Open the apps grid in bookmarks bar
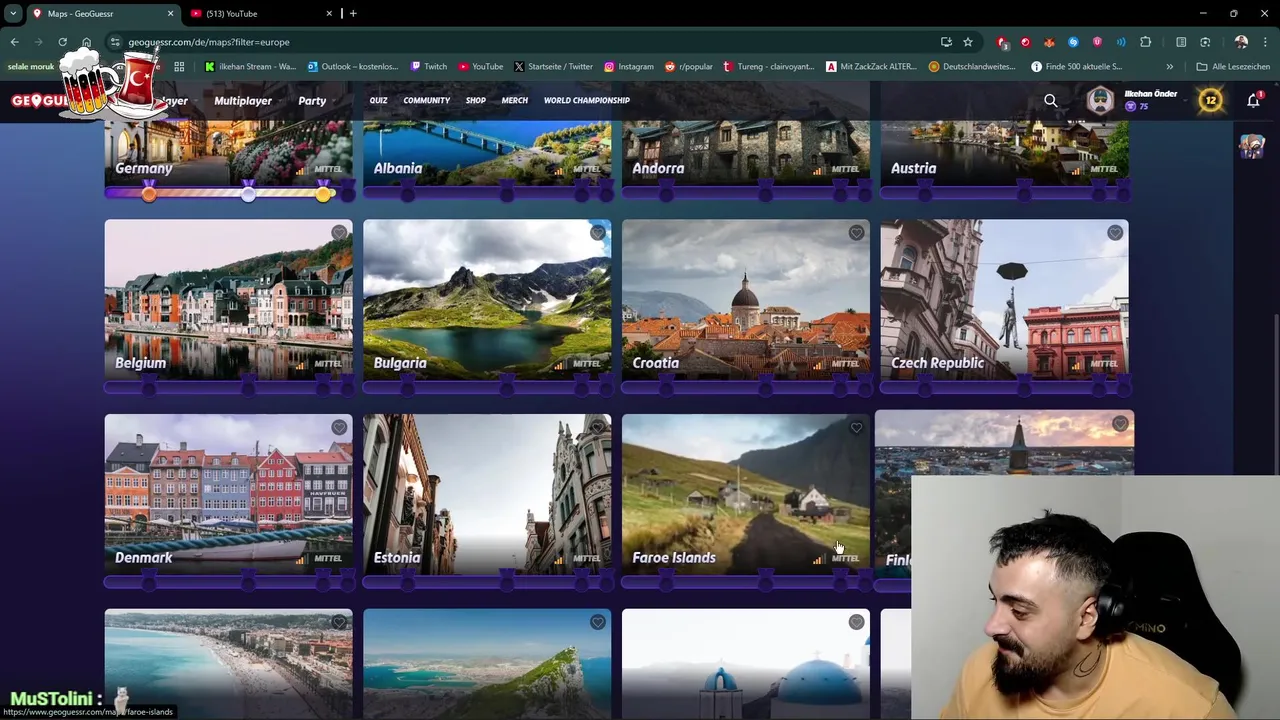 (x=179, y=67)
